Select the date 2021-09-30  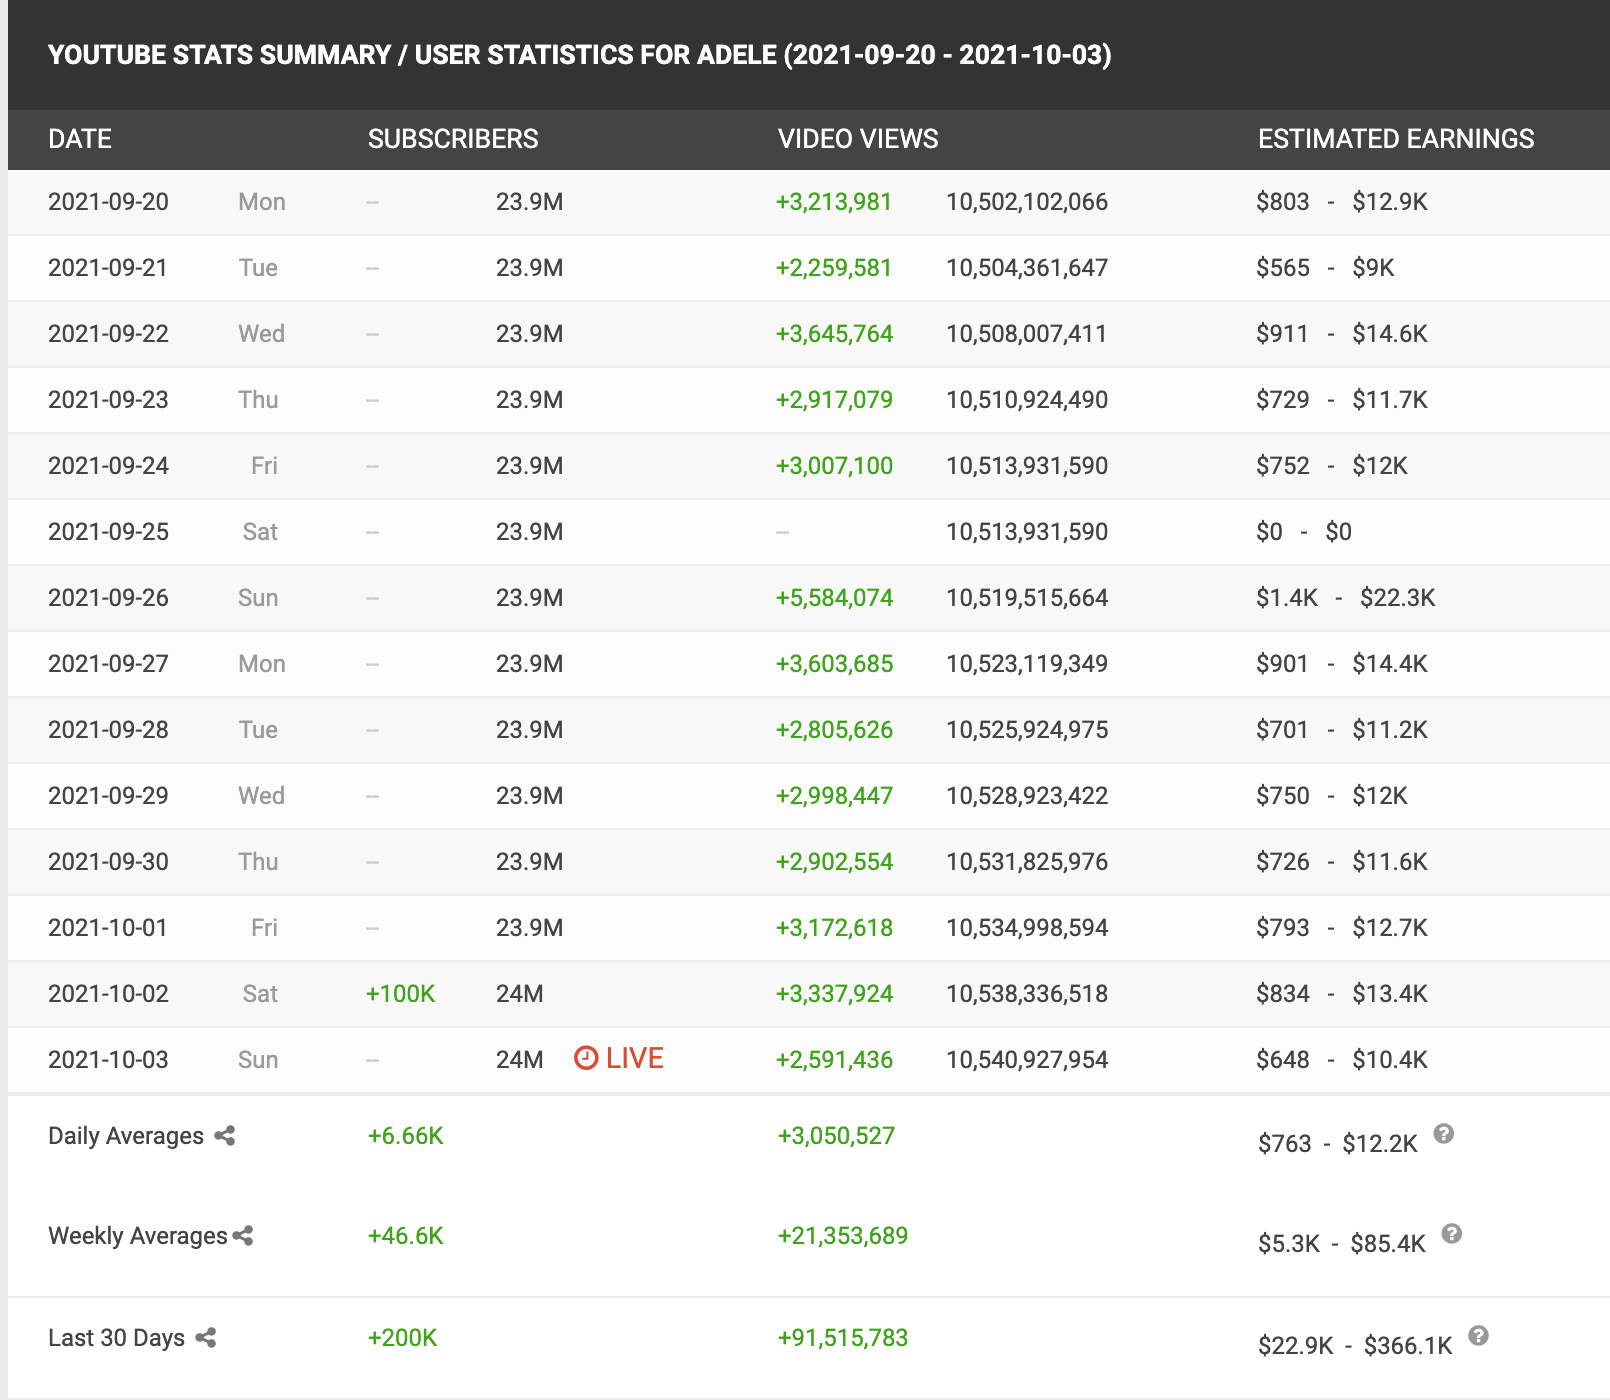click(x=108, y=862)
